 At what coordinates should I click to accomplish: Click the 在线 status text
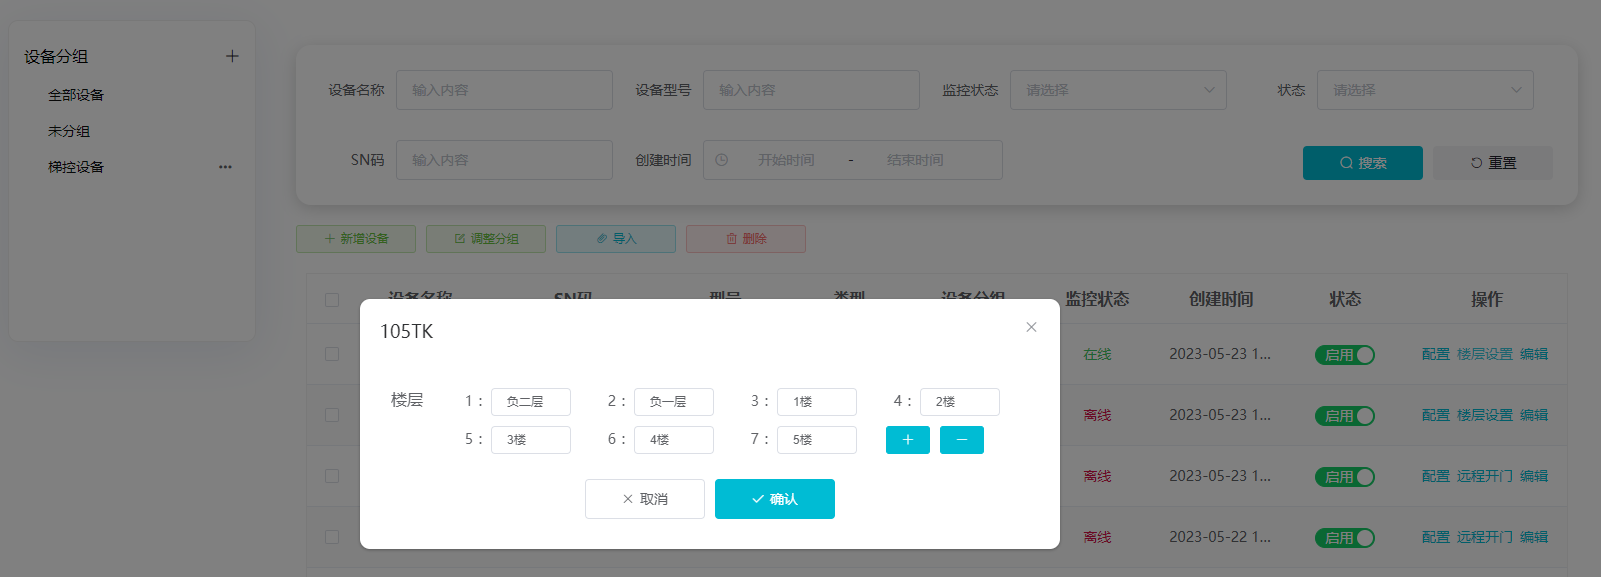point(1097,354)
